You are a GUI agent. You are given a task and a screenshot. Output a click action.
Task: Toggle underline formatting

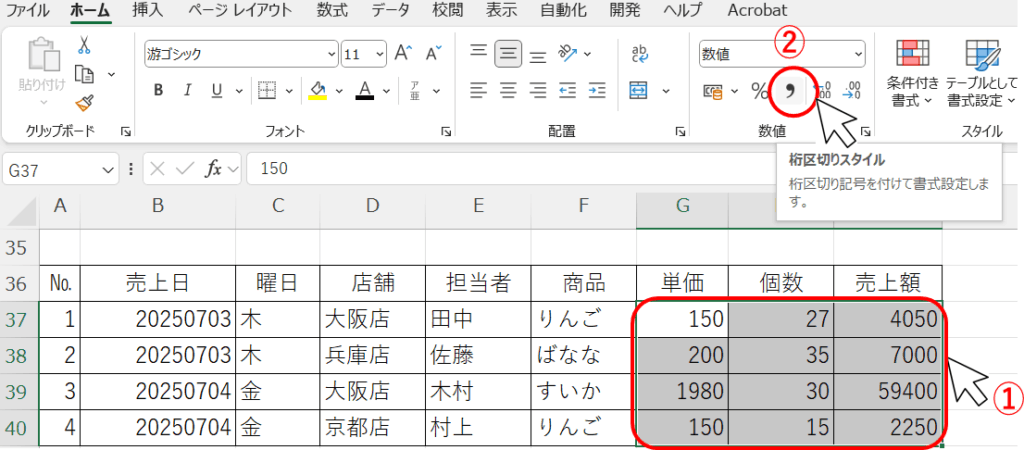pos(214,91)
